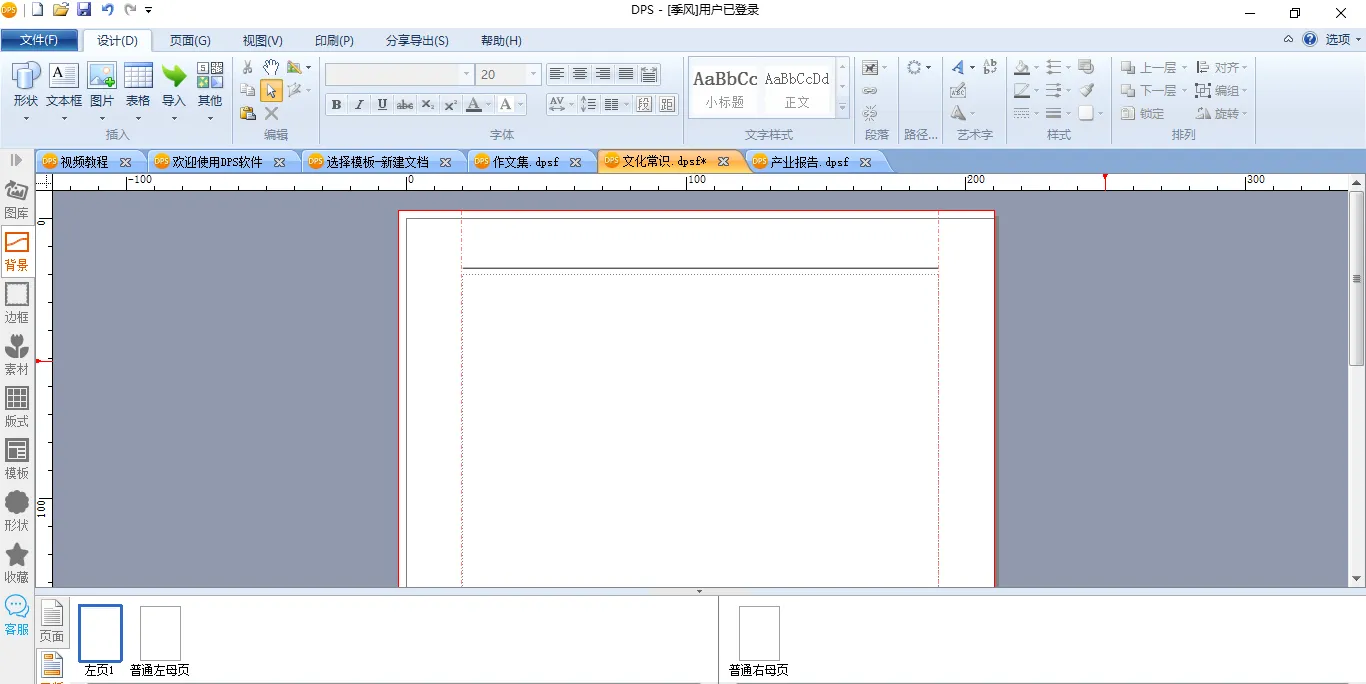The image size is (1366, 684).
Task: Open the font size dropdown showing 20
Action: coord(534,75)
